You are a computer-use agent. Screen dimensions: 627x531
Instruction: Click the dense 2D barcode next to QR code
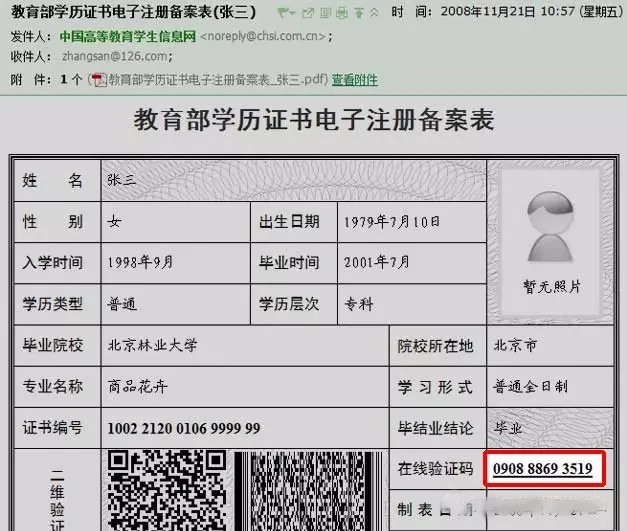[308, 491]
